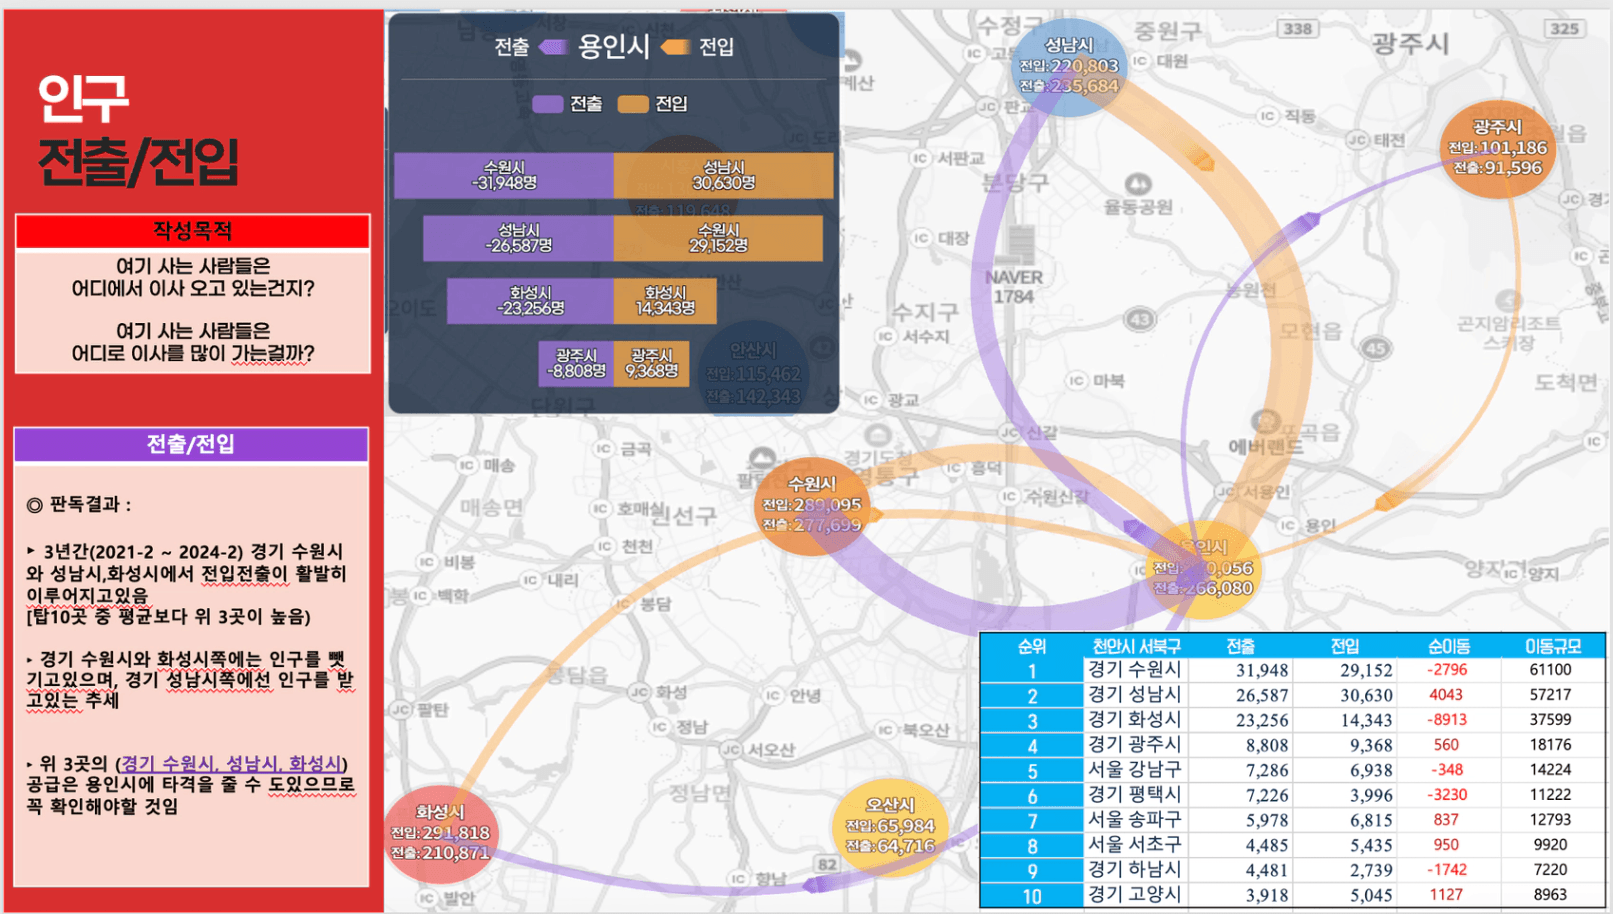This screenshot has height=914, width=1613.
Task: Select the 경기 하남시 table cell
Action: (x=1136, y=870)
